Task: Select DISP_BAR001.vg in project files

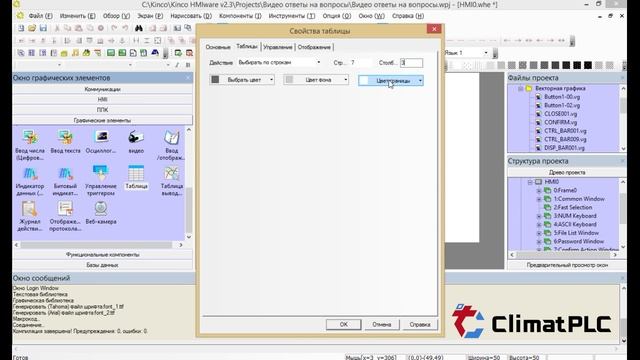Action: (564, 148)
